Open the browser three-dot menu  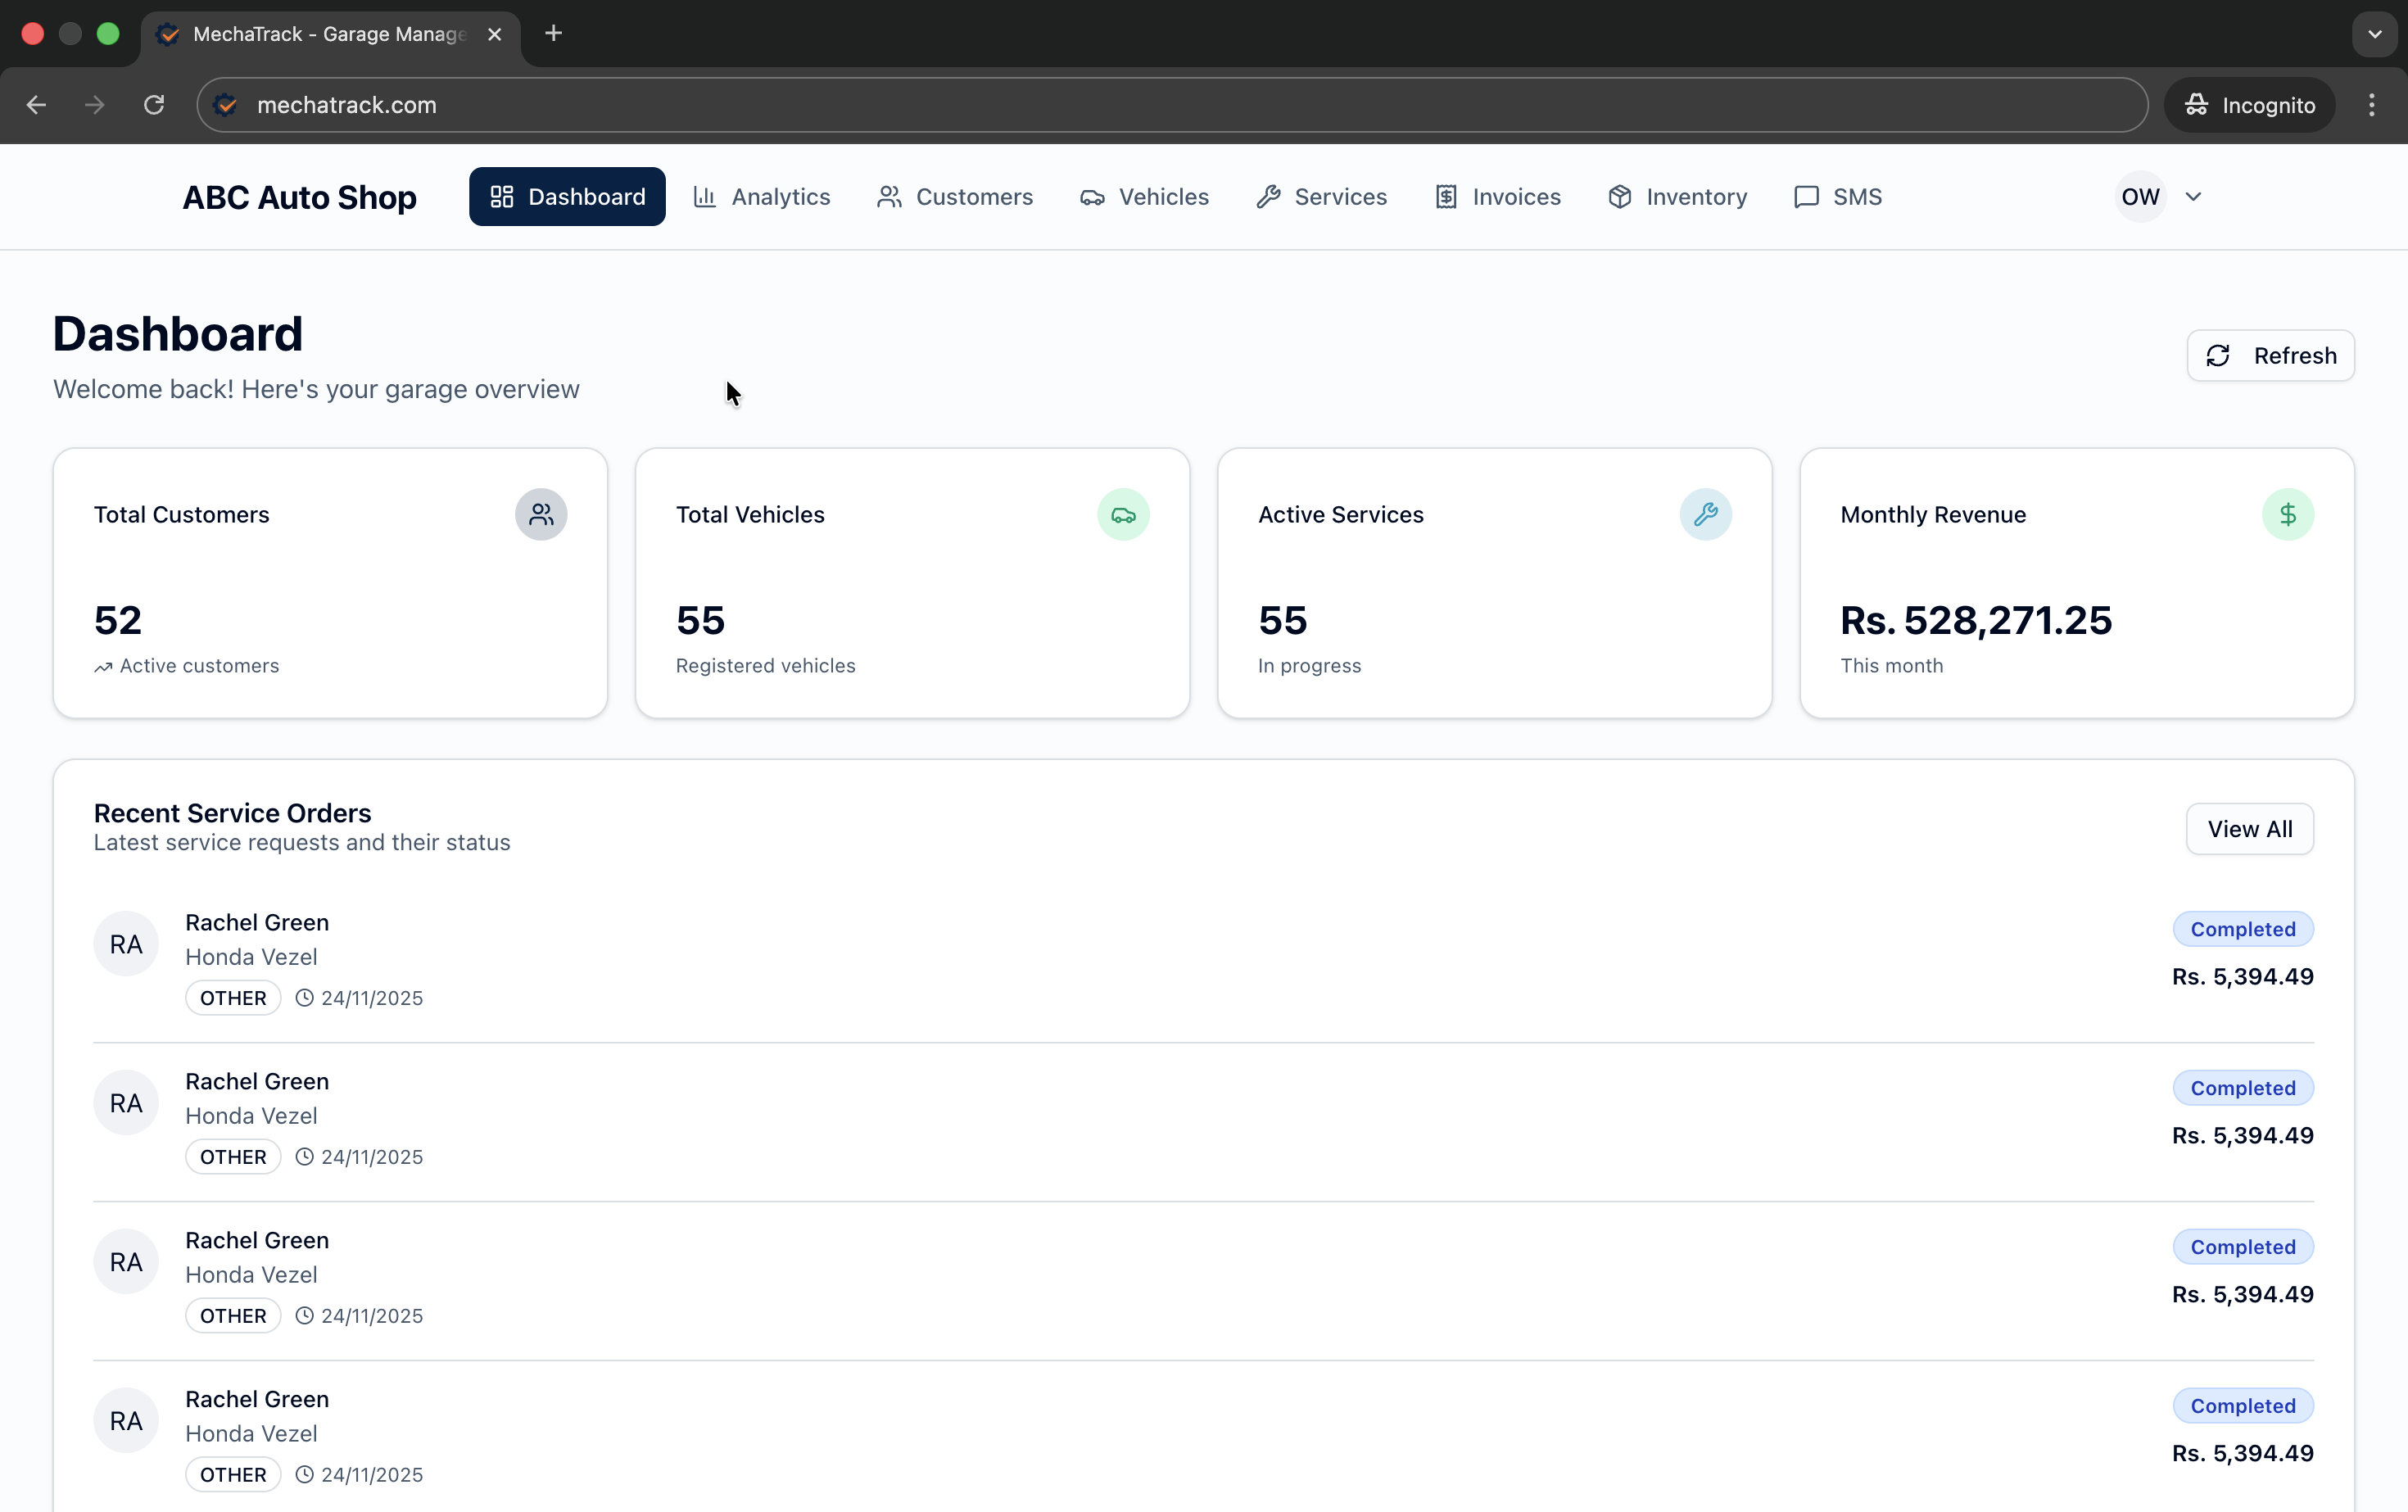point(2371,104)
